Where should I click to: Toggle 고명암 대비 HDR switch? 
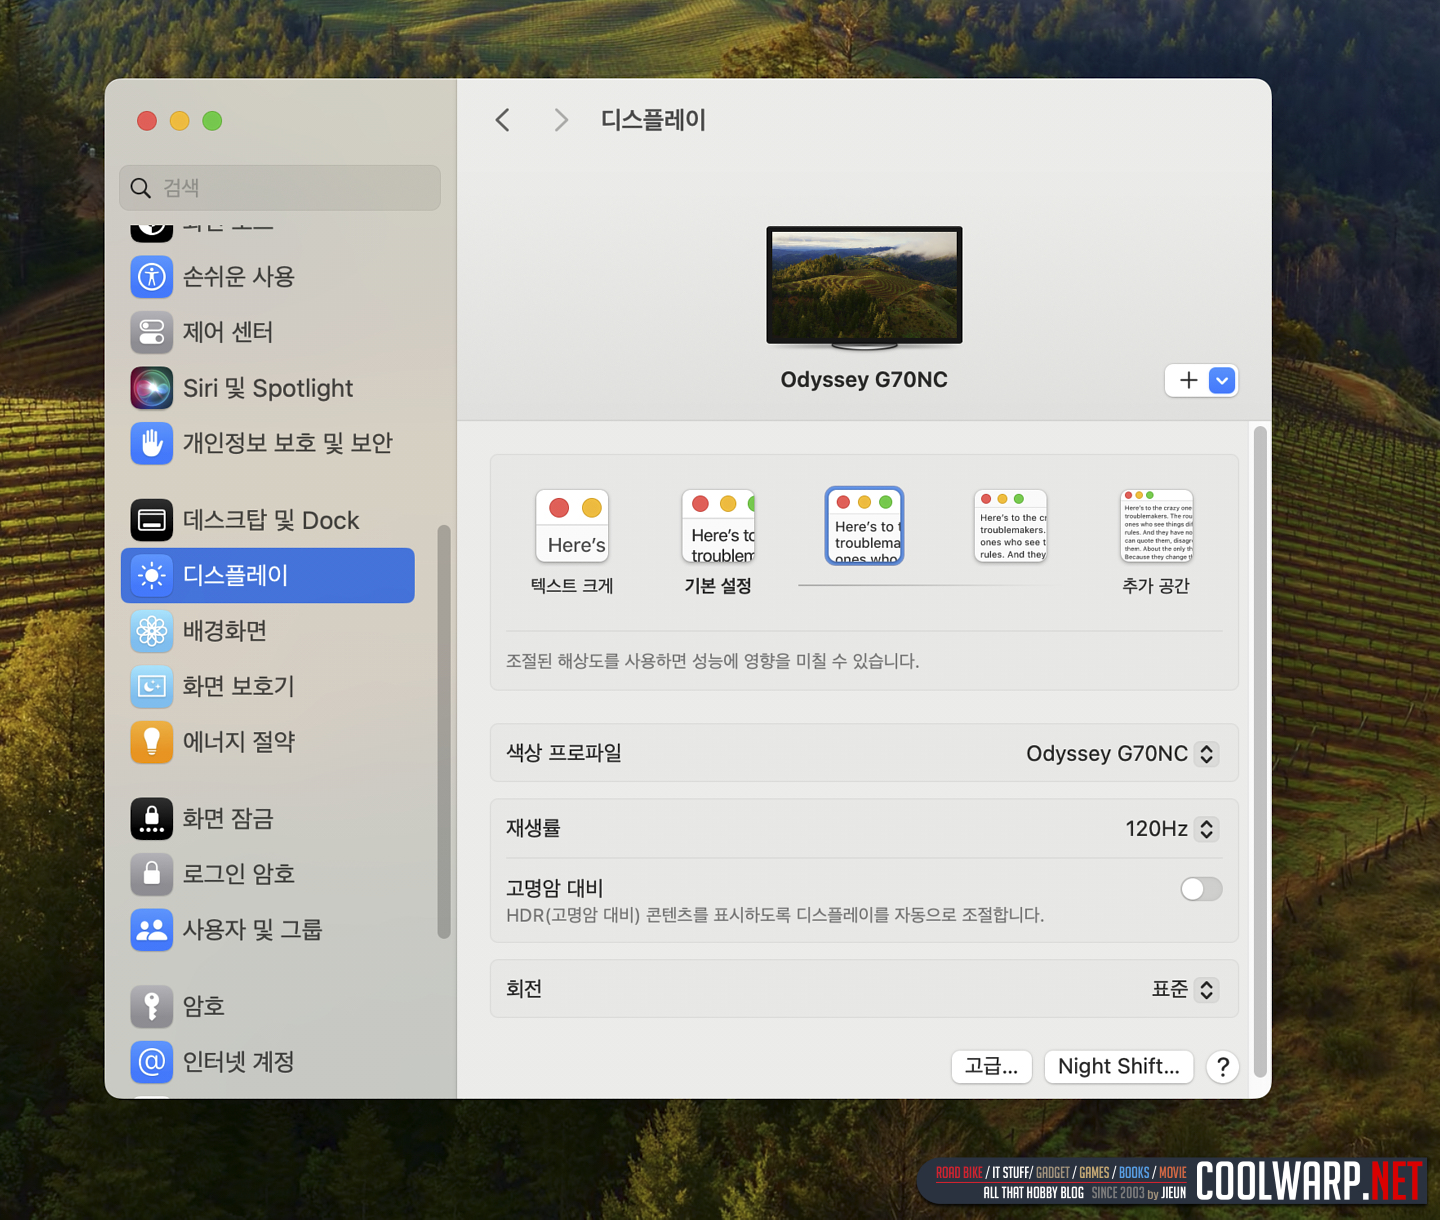point(1201,889)
